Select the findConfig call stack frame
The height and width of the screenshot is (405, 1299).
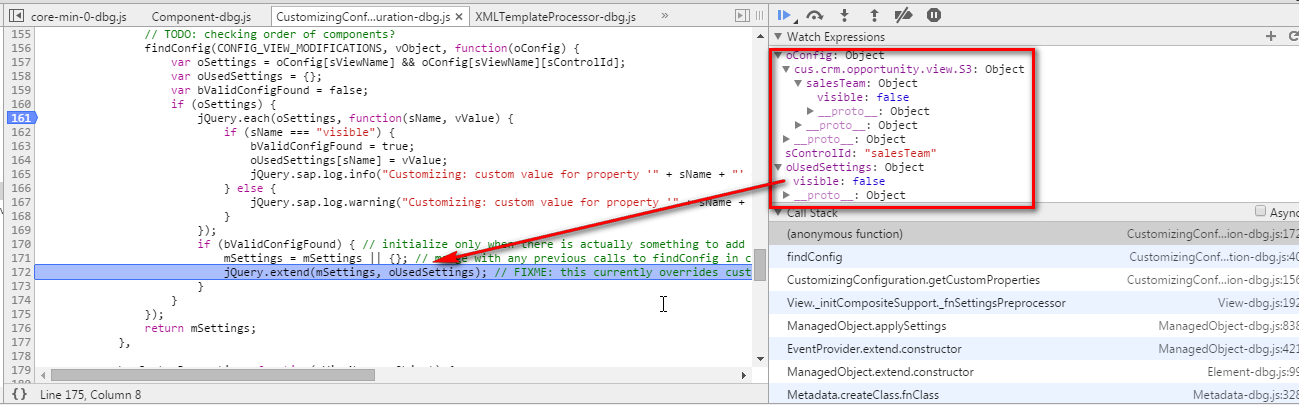(1034, 257)
